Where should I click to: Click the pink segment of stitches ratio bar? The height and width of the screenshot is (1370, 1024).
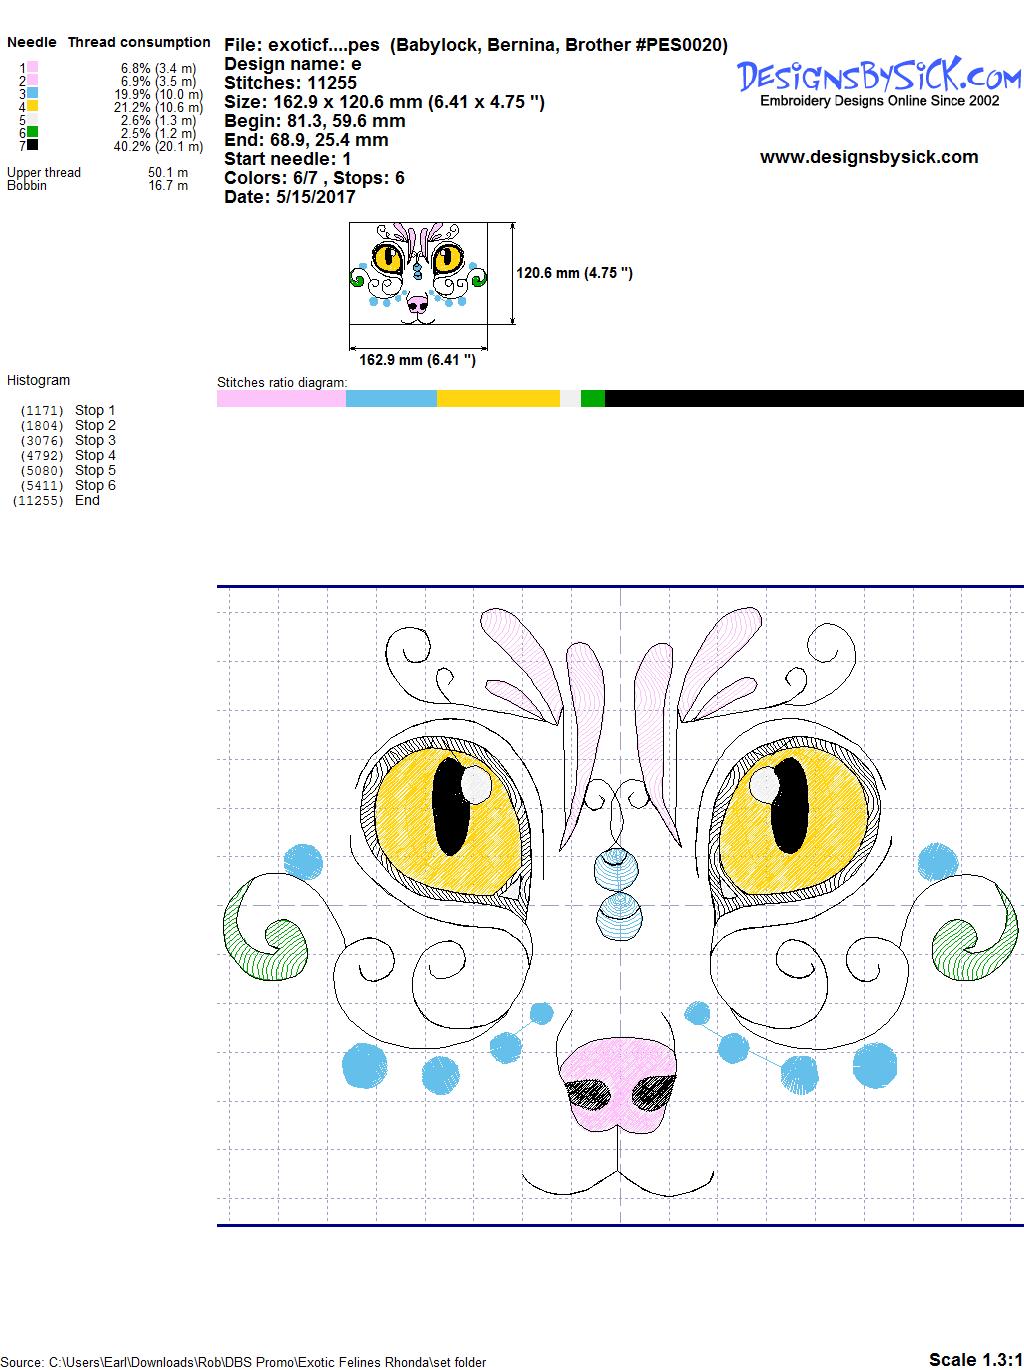281,398
